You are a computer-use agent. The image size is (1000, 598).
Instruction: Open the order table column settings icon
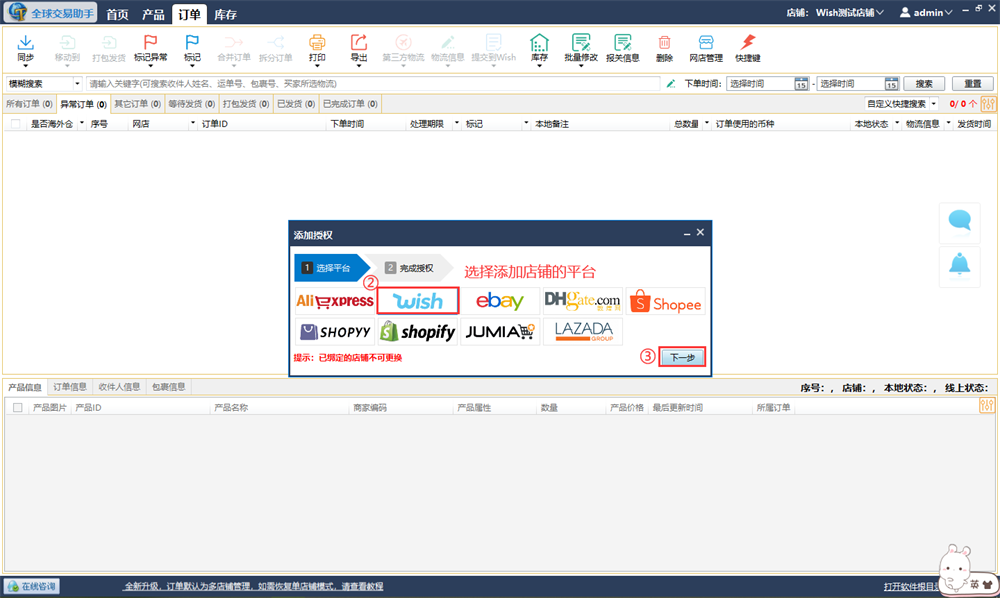pos(988,103)
